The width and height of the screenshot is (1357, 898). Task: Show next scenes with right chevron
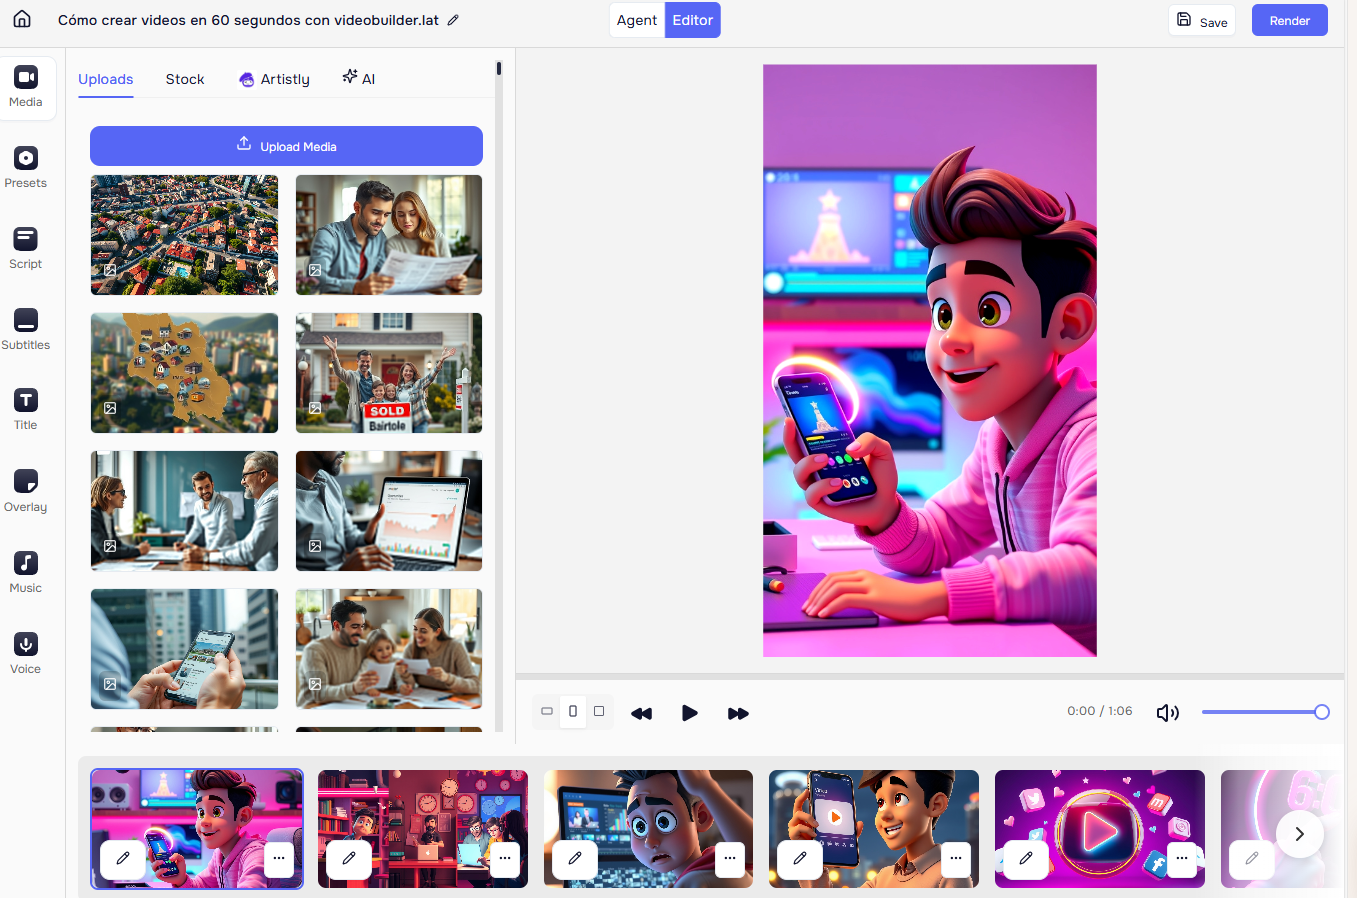[1300, 834]
